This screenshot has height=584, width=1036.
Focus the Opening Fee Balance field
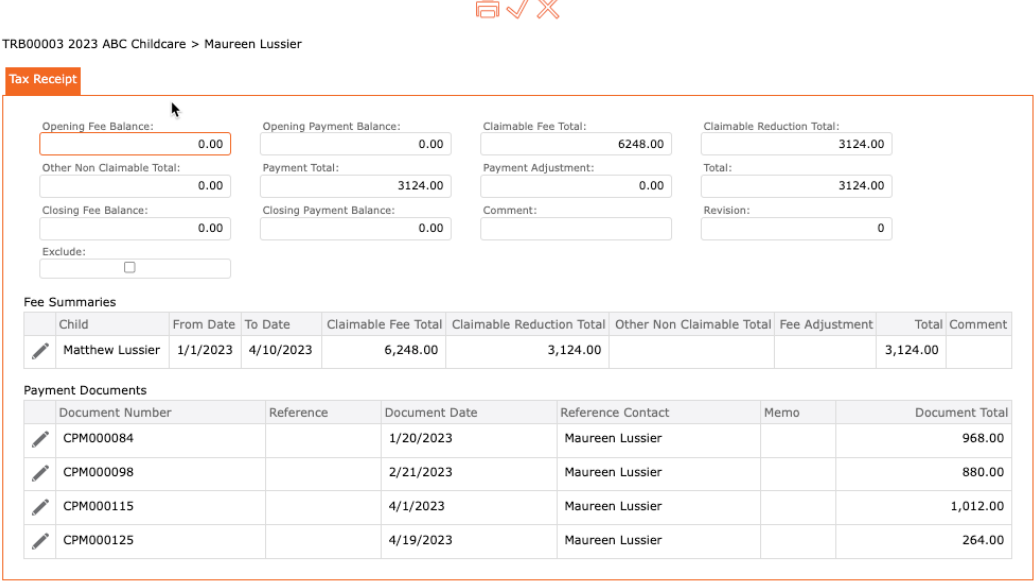coord(135,144)
